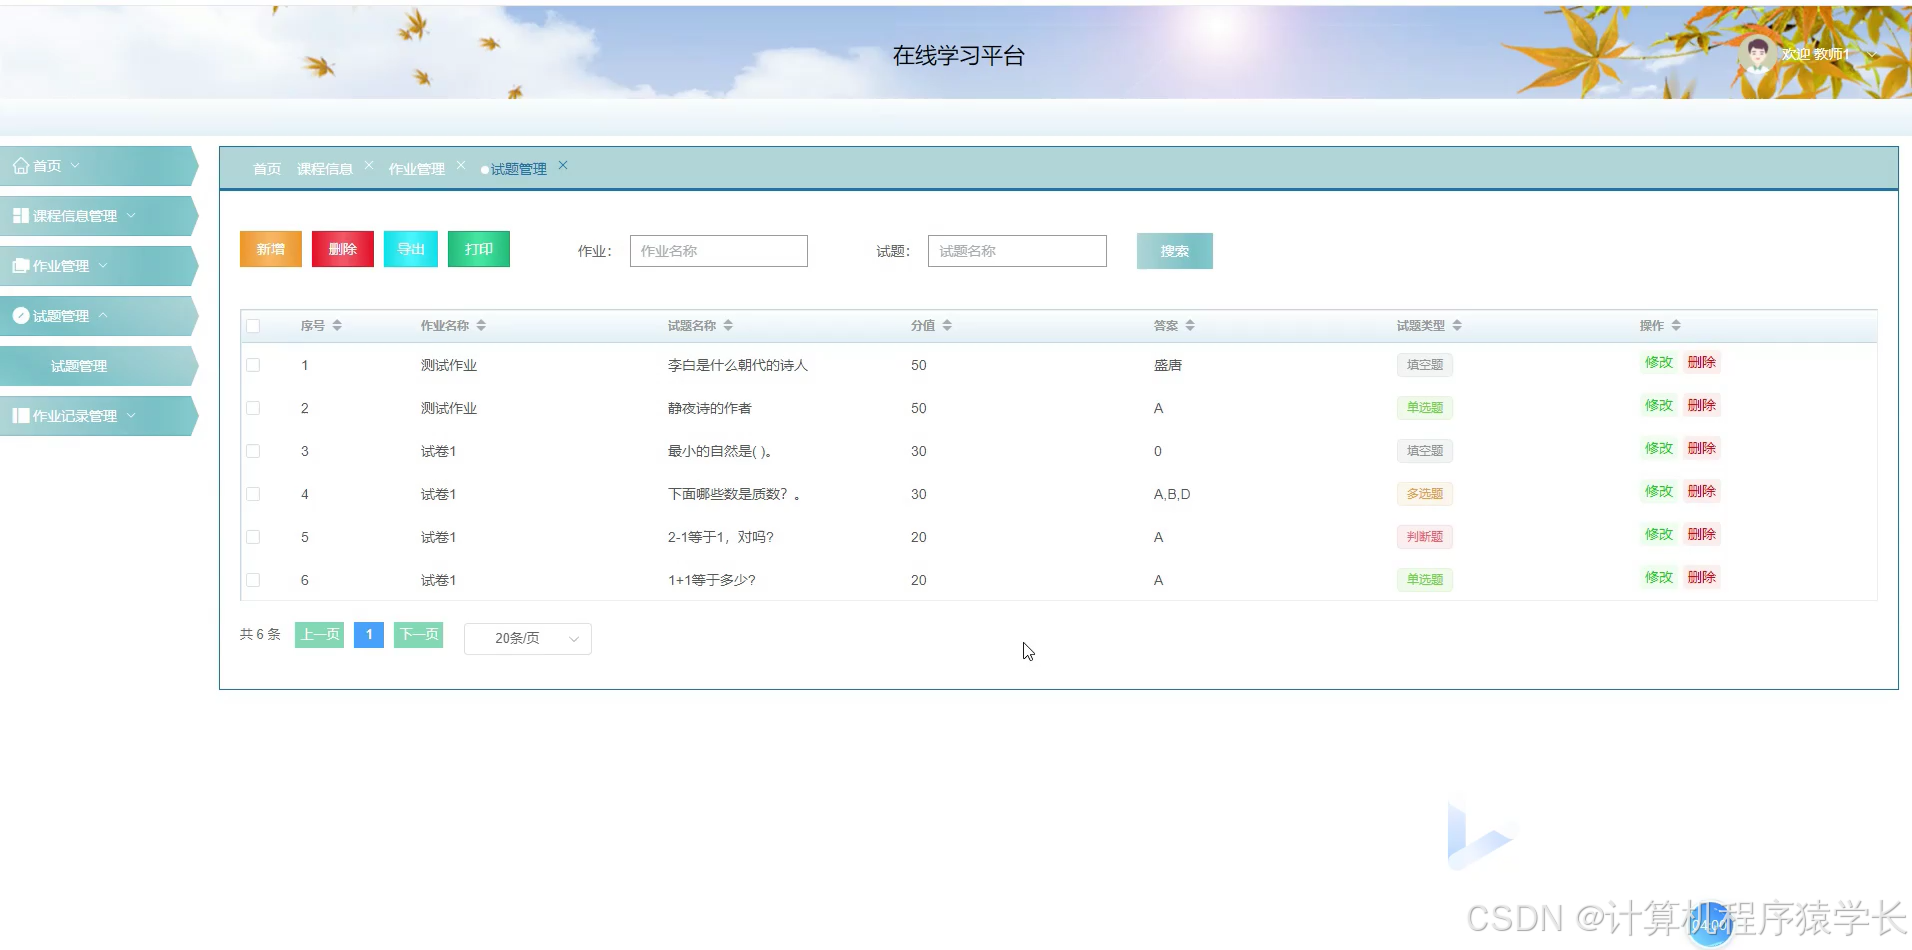The height and width of the screenshot is (950, 1912).
Task: Click the green 打印 button
Action: [479, 249]
